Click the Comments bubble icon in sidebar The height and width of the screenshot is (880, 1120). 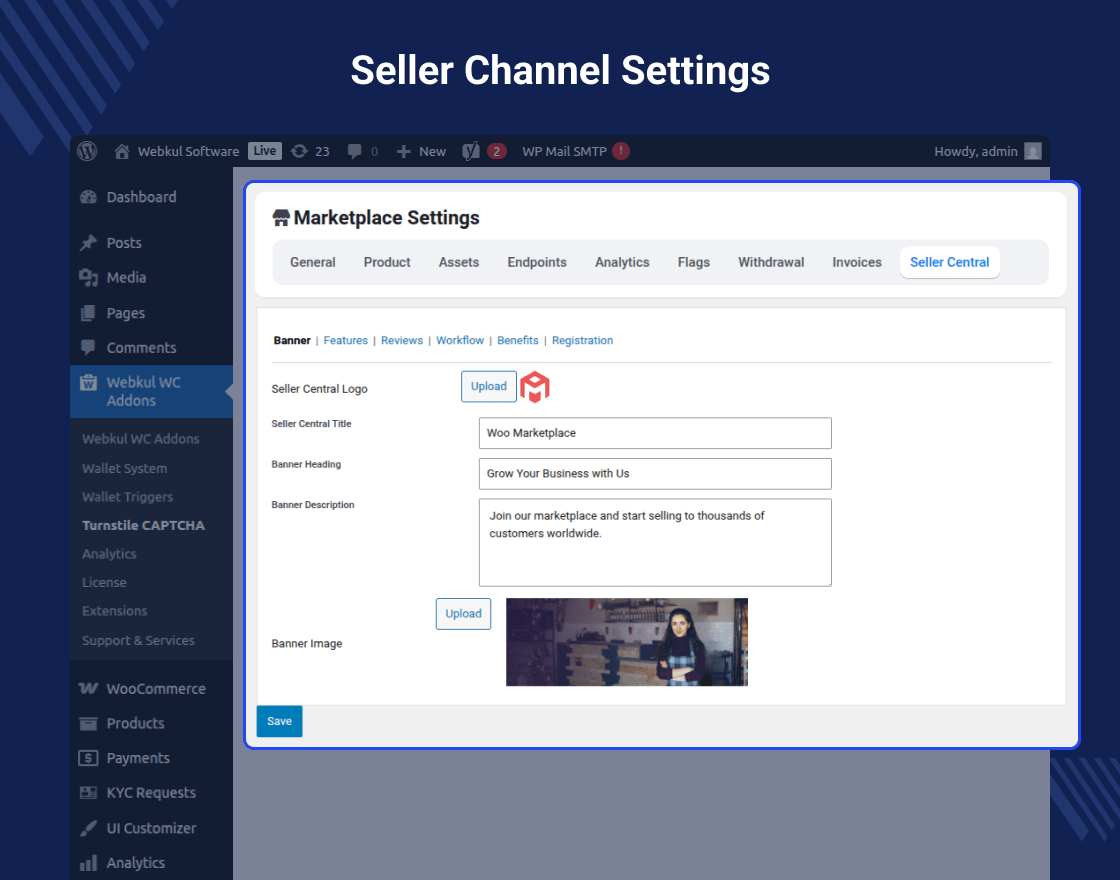point(89,348)
